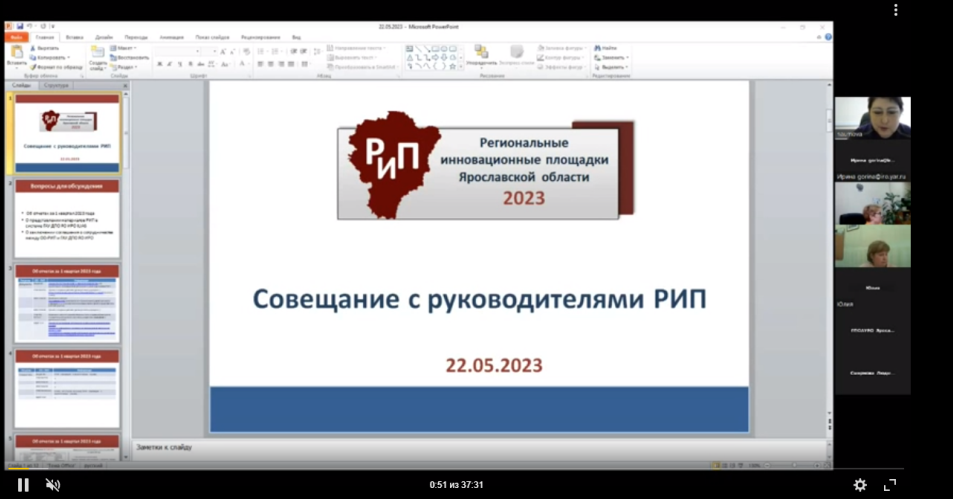The height and width of the screenshot is (499, 953).
Task: Click the center text alignment icon
Action: (270, 64)
